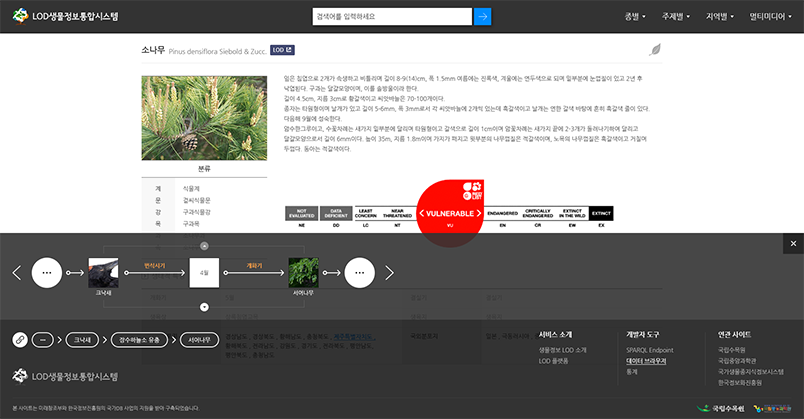Open the 데이터 브라우저 footer link
This screenshot has height=419, width=804.
point(646,361)
